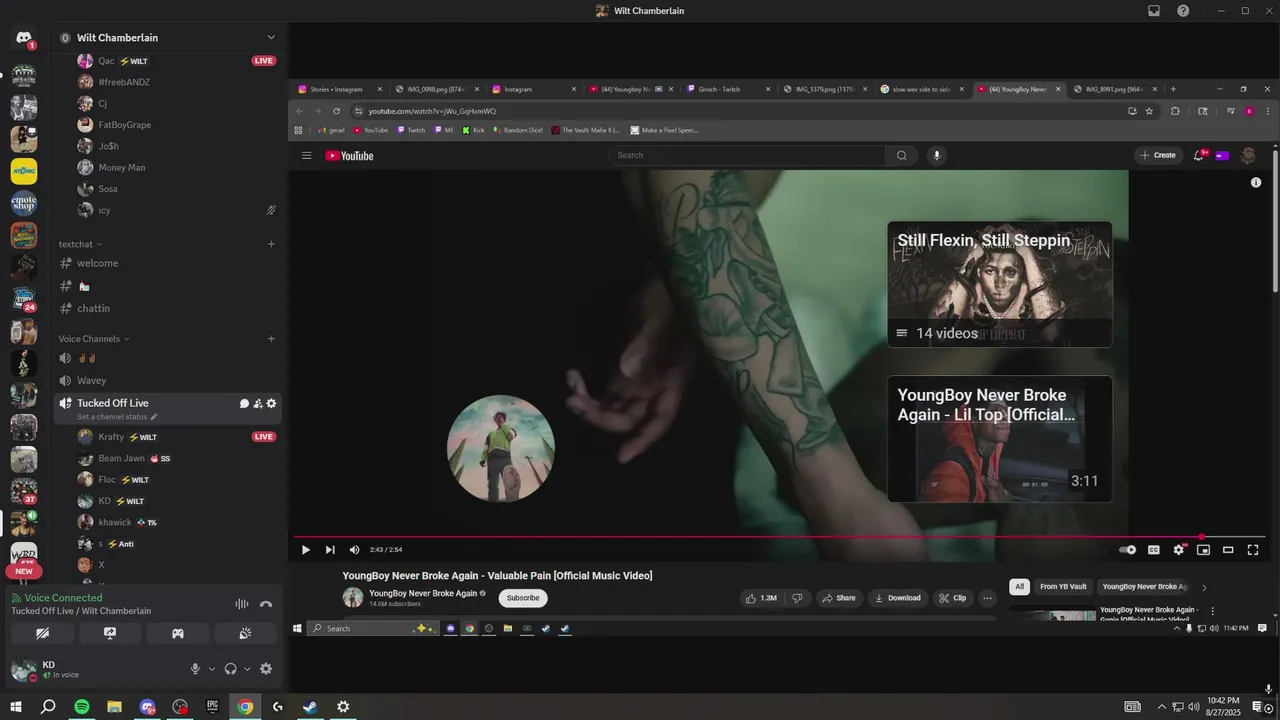Open chat for Tucked Off Live channel
1280x720 pixels.
[244, 404]
